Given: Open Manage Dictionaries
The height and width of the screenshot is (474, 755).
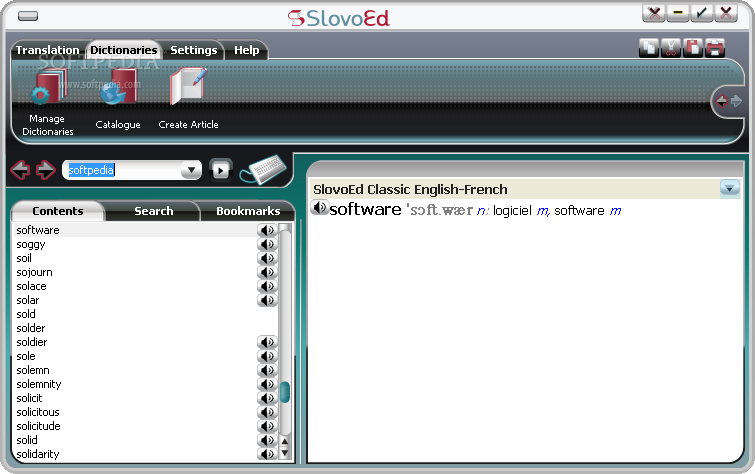Looking at the screenshot, I should tap(47, 103).
